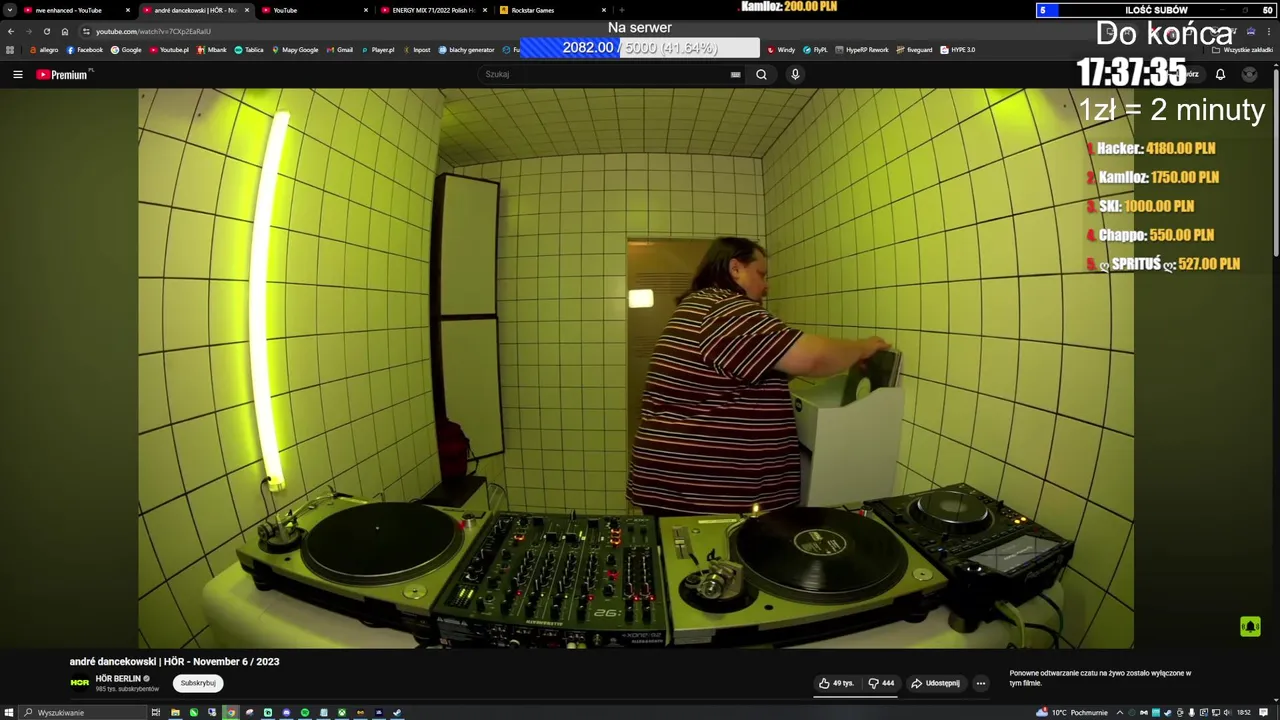Image resolution: width=1280 pixels, height=720 pixels.
Task: Open the HypeRP Rework bookmark
Action: click(862, 50)
